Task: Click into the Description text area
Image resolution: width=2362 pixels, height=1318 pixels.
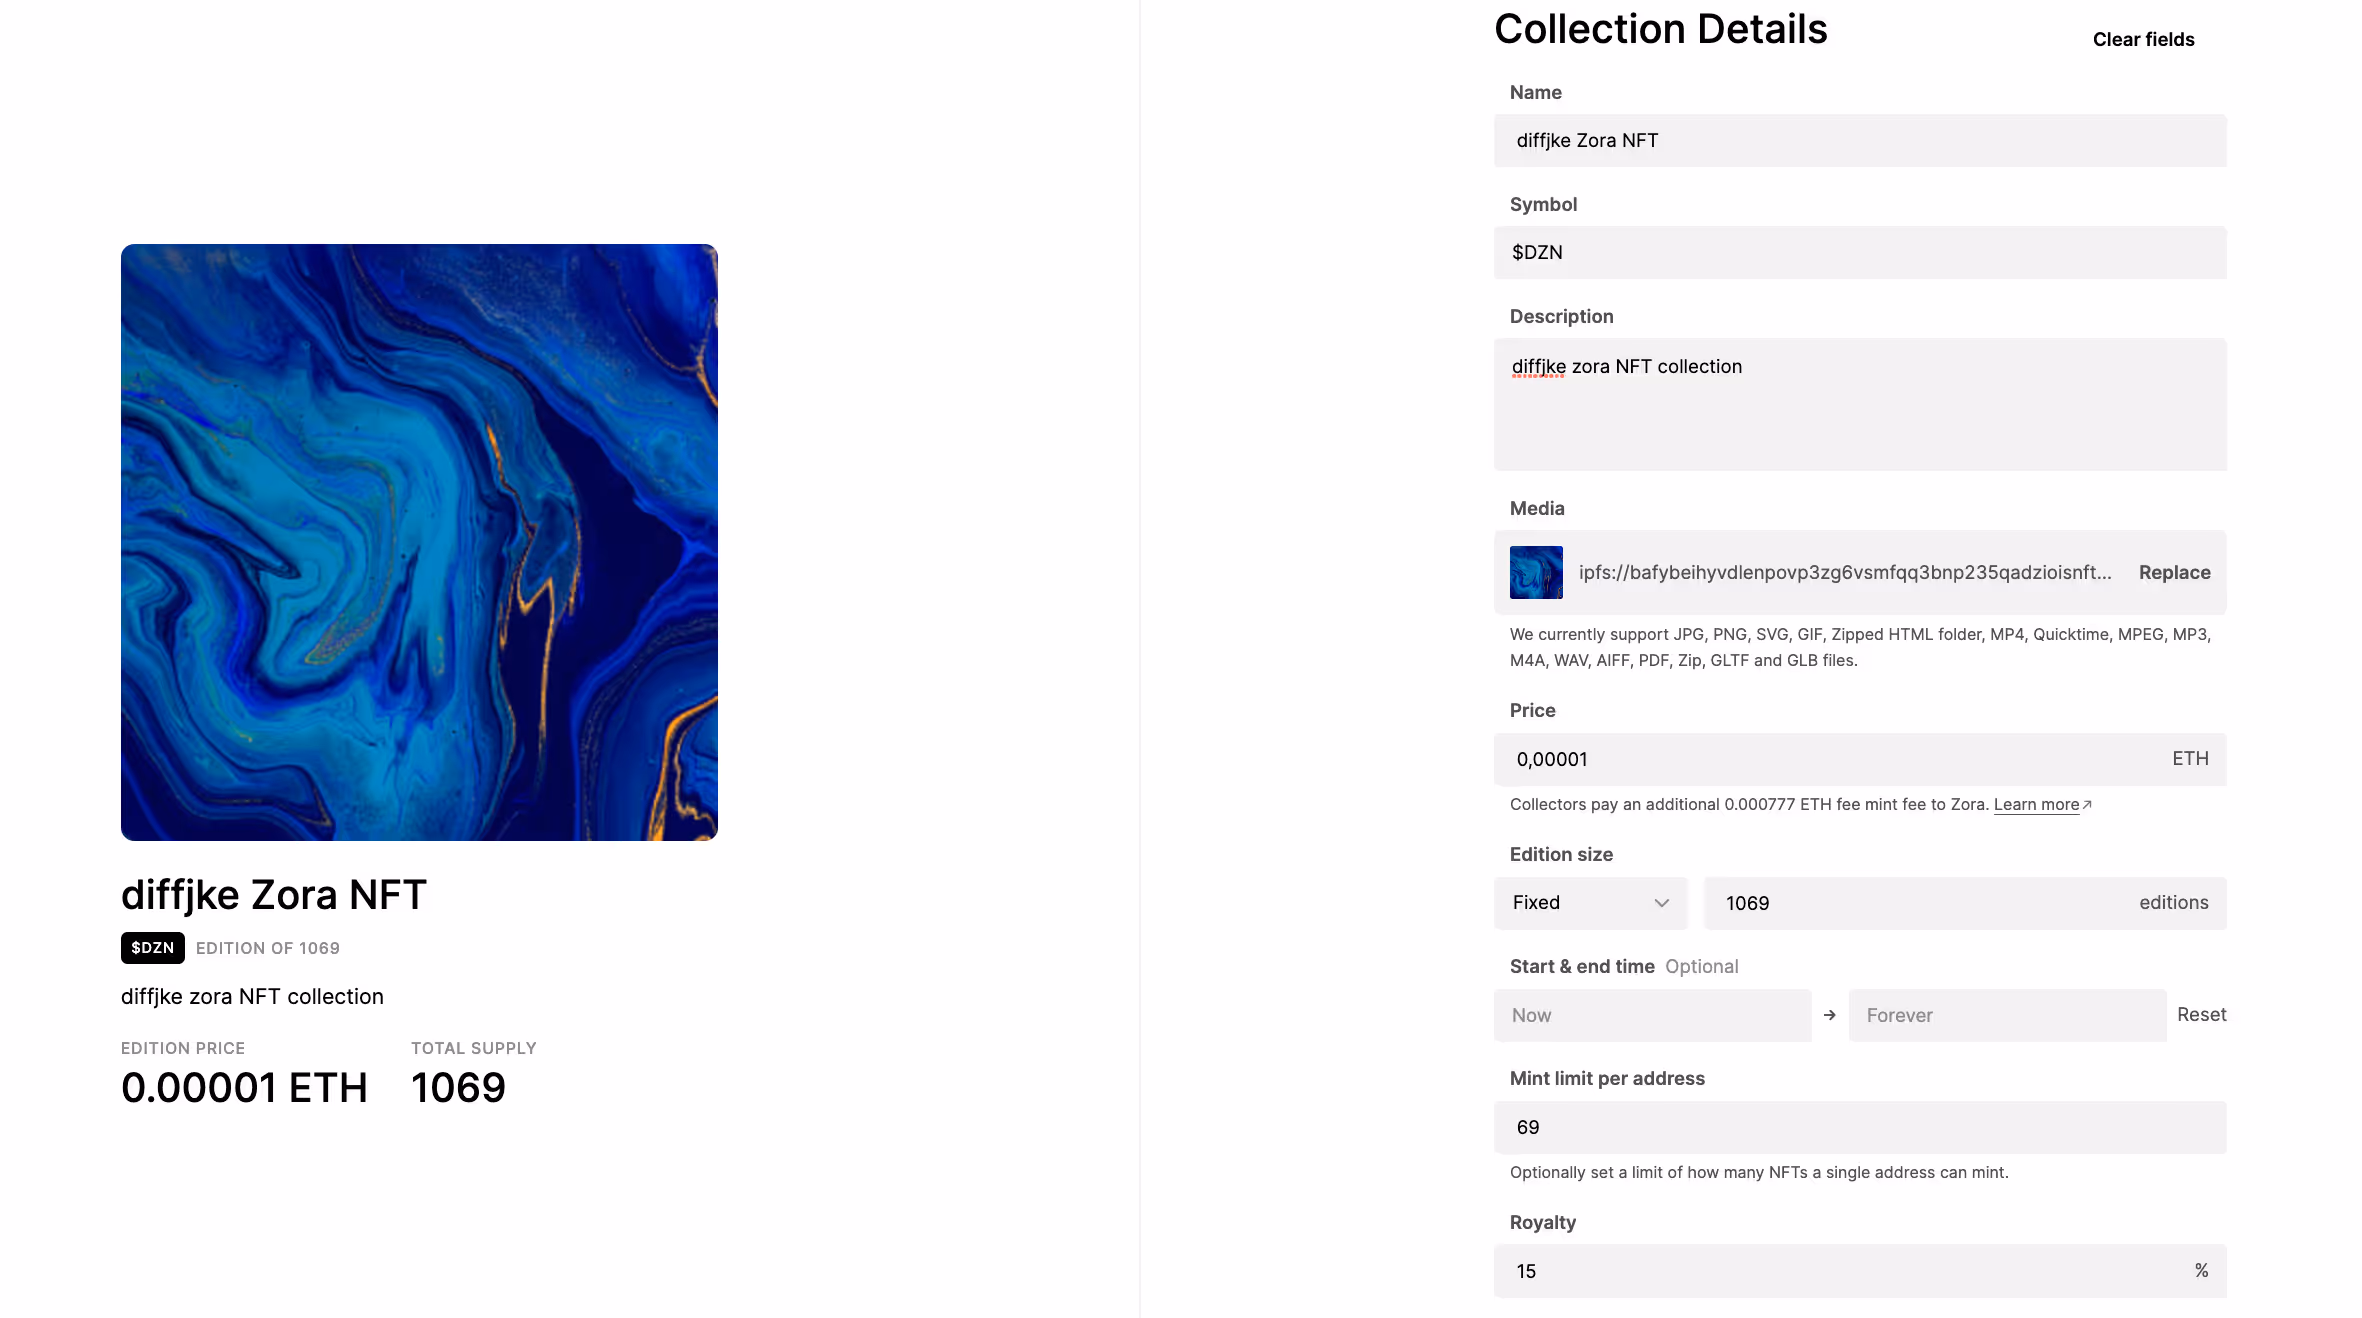Action: 1859,404
